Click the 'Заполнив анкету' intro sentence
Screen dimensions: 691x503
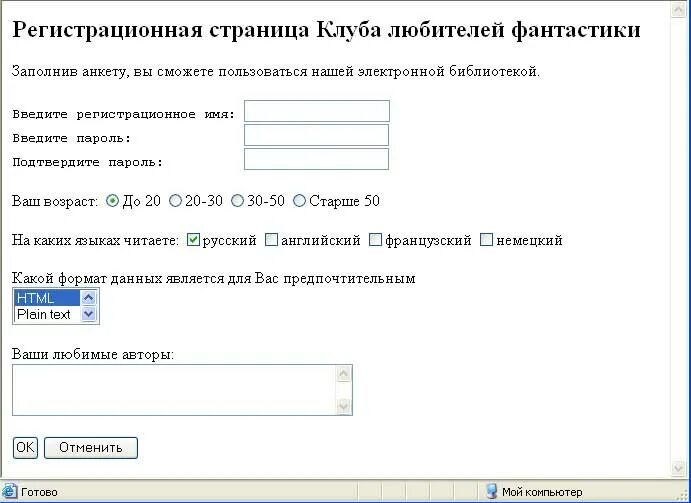coord(276,71)
